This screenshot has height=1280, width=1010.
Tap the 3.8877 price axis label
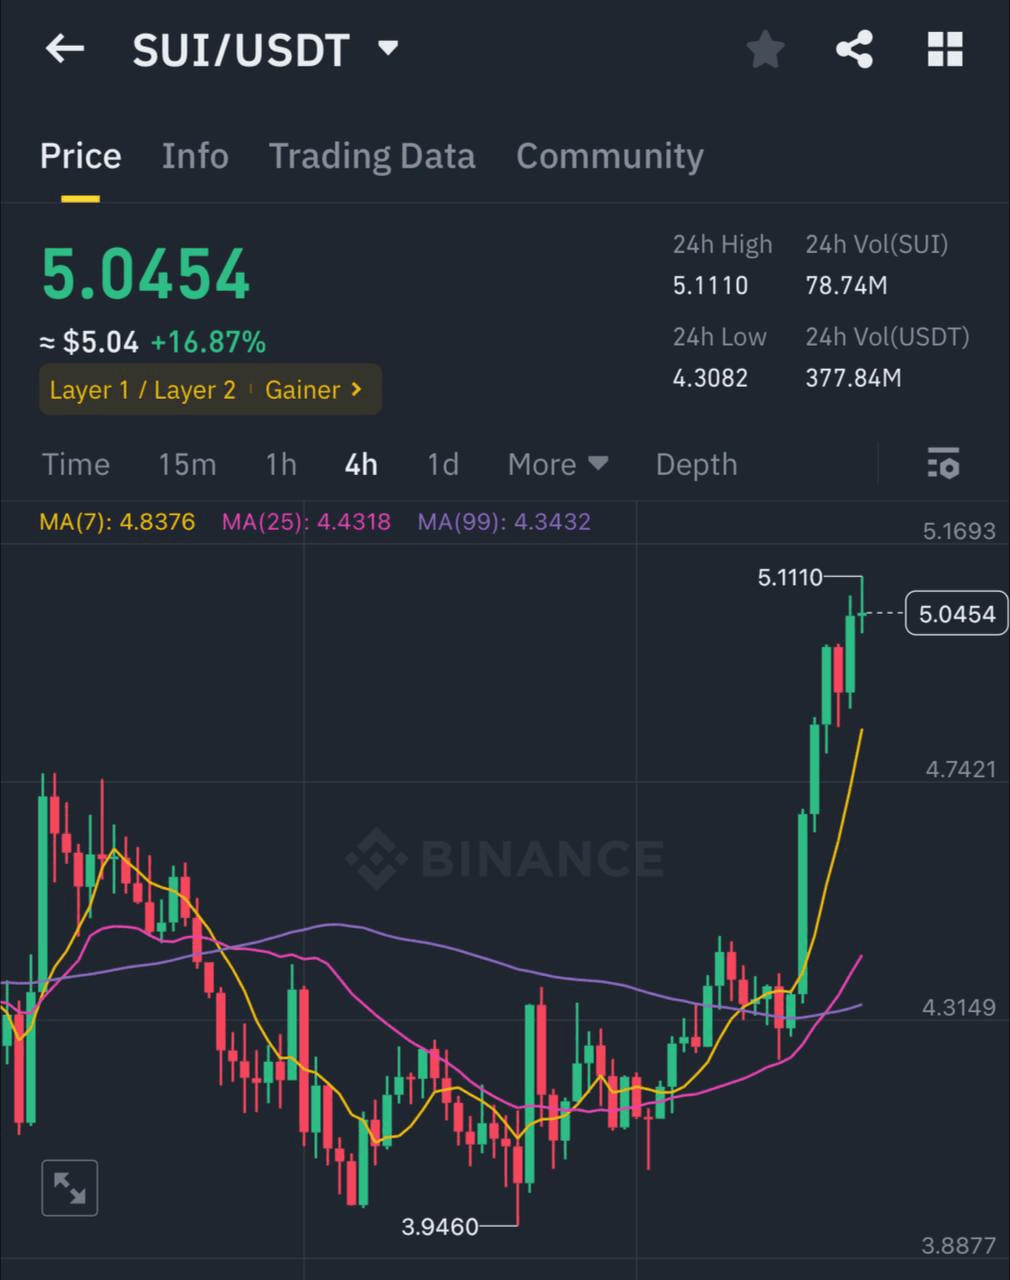(x=959, y=1245)
